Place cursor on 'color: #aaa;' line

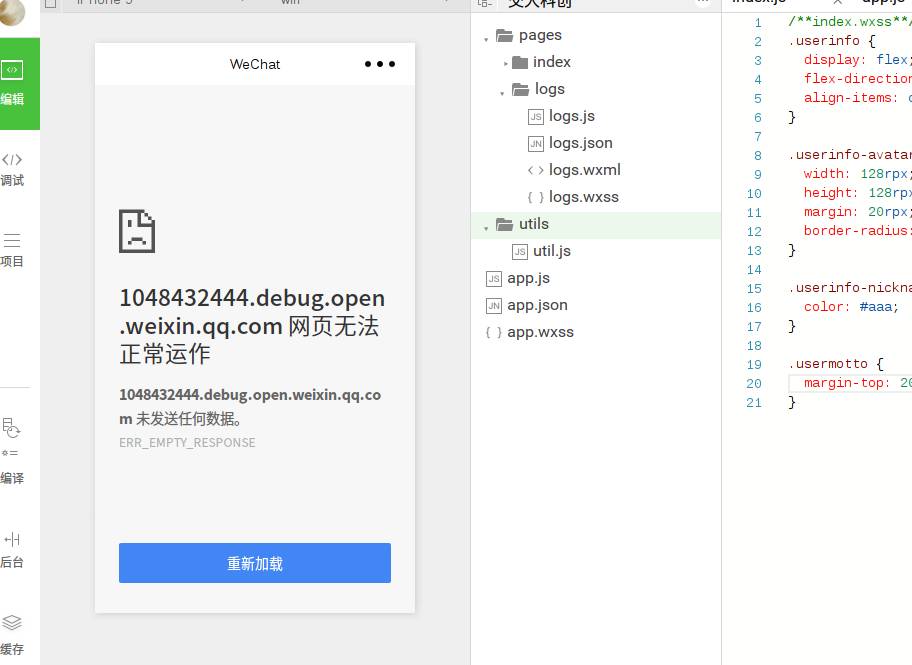click(x=852, y=307)
